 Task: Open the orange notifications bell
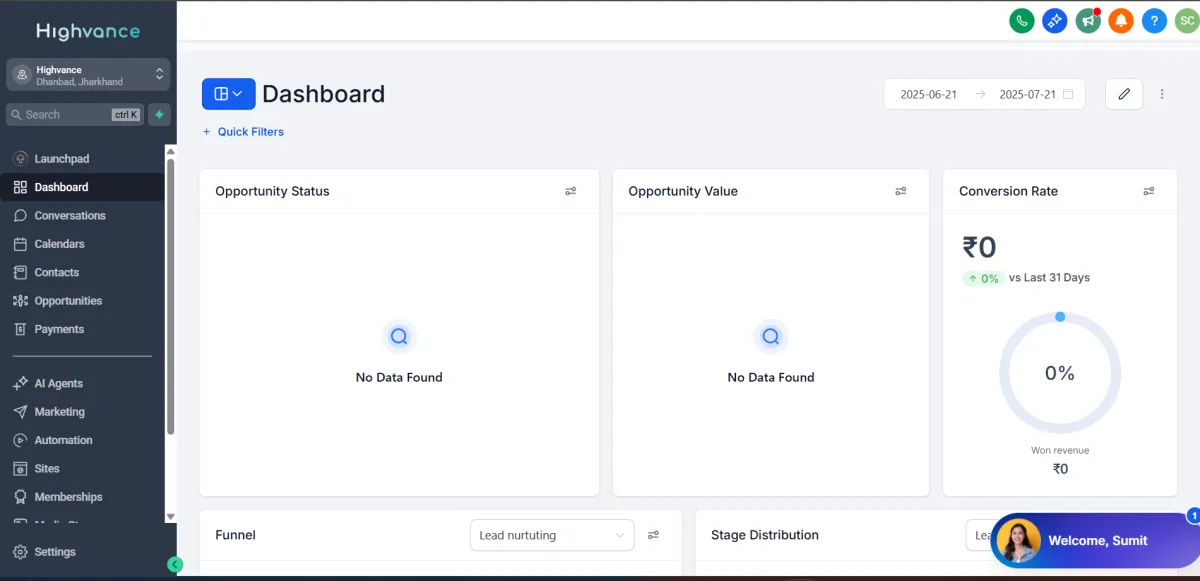[x=1121, y=20]
